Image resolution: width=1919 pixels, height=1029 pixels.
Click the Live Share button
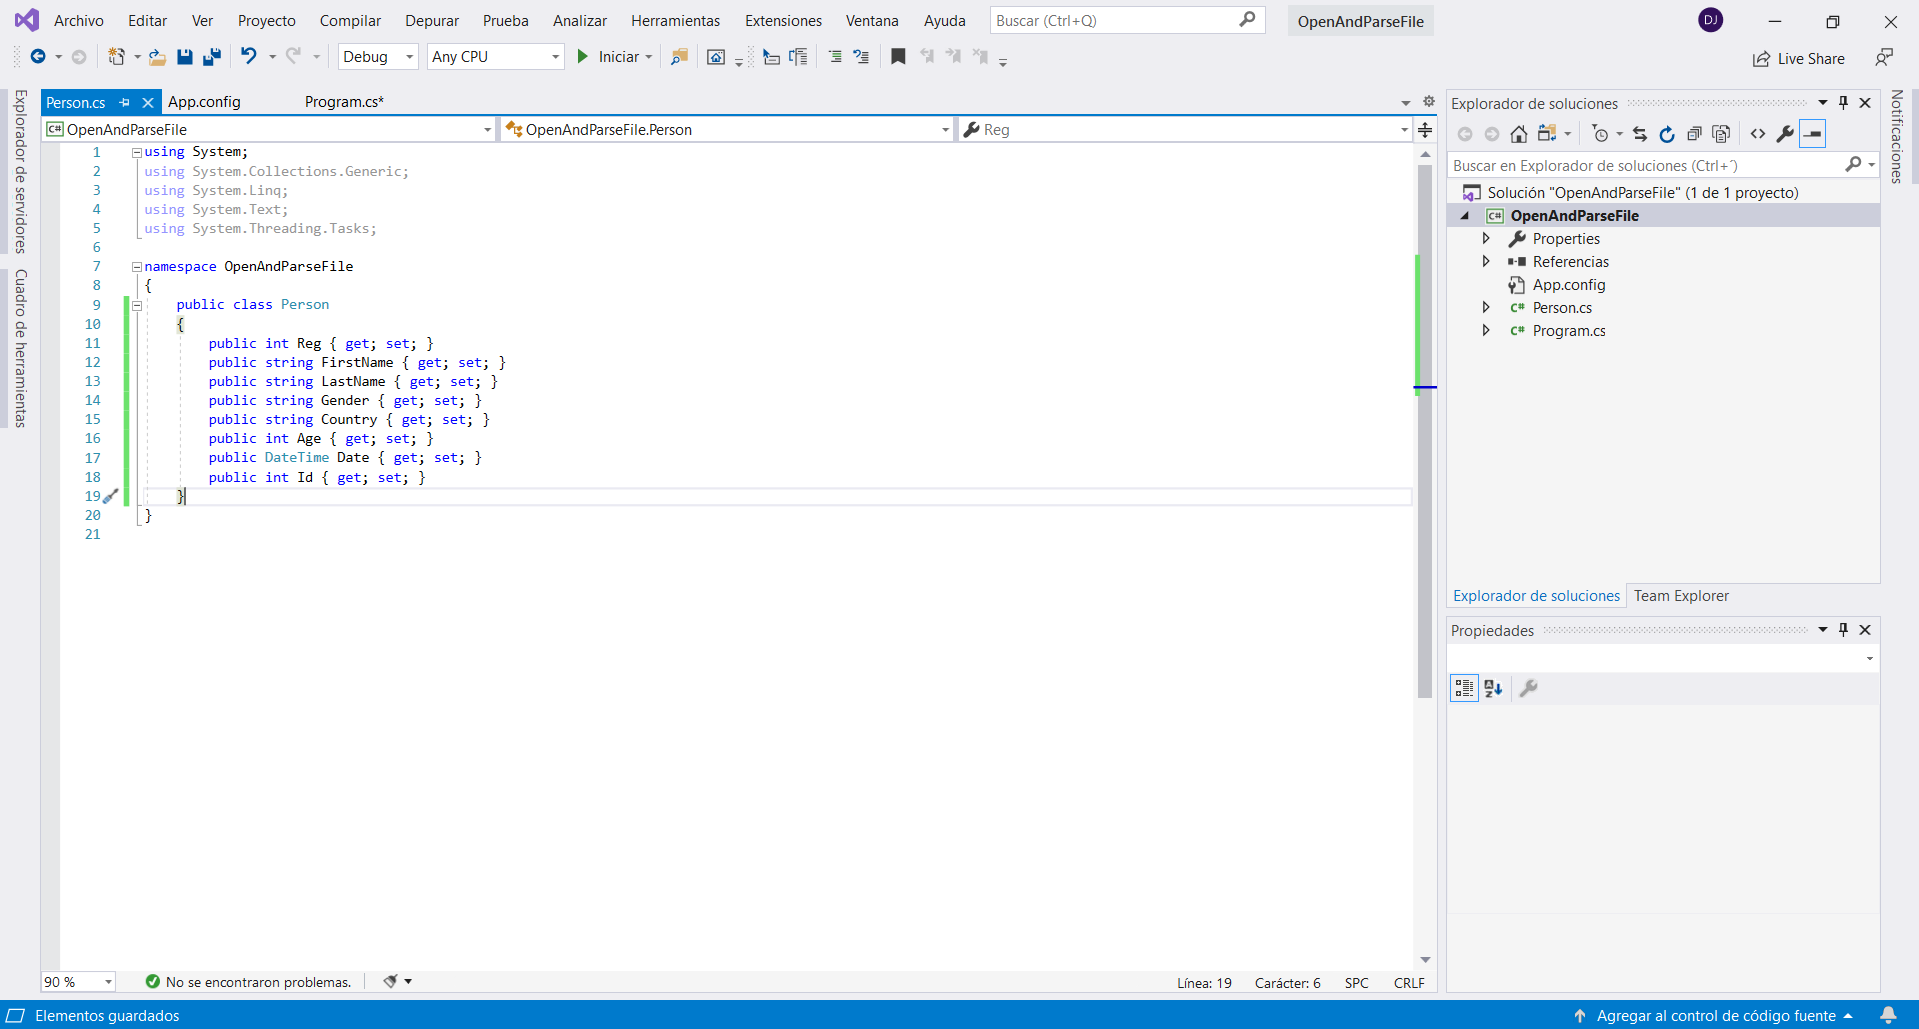tap(1799, 59)
